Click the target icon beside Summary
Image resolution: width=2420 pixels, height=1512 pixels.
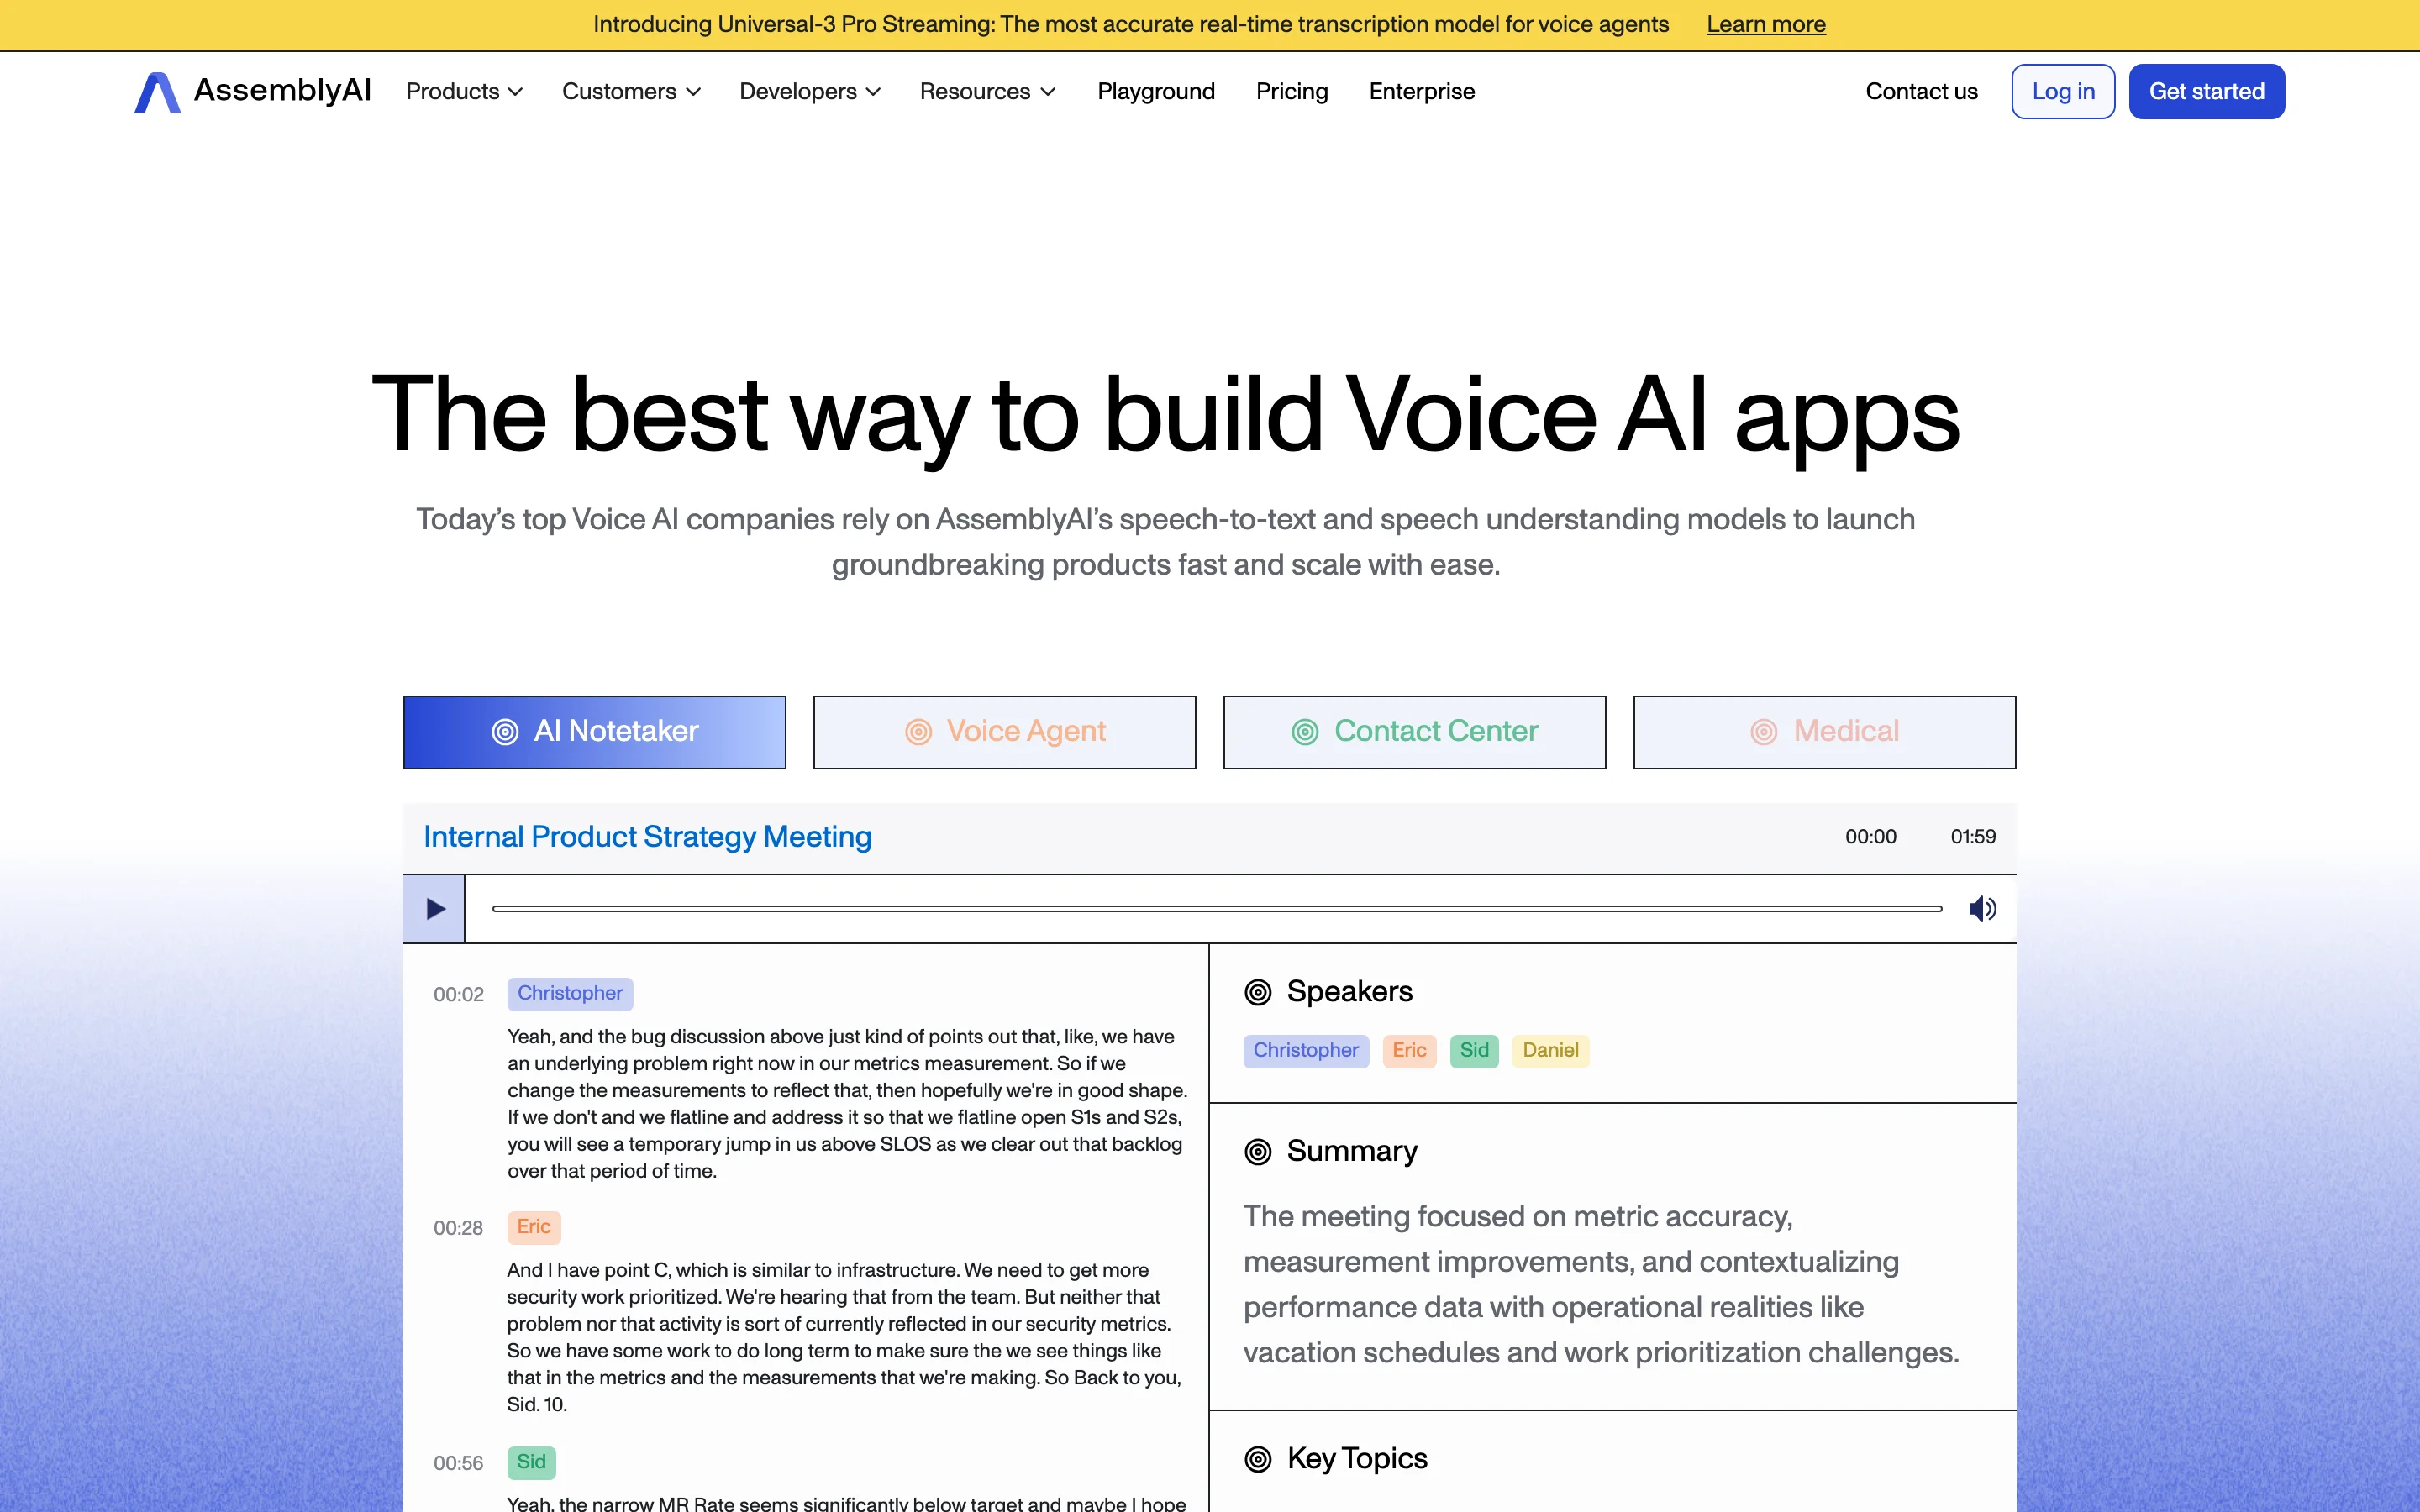[x=1257, y=1152]
